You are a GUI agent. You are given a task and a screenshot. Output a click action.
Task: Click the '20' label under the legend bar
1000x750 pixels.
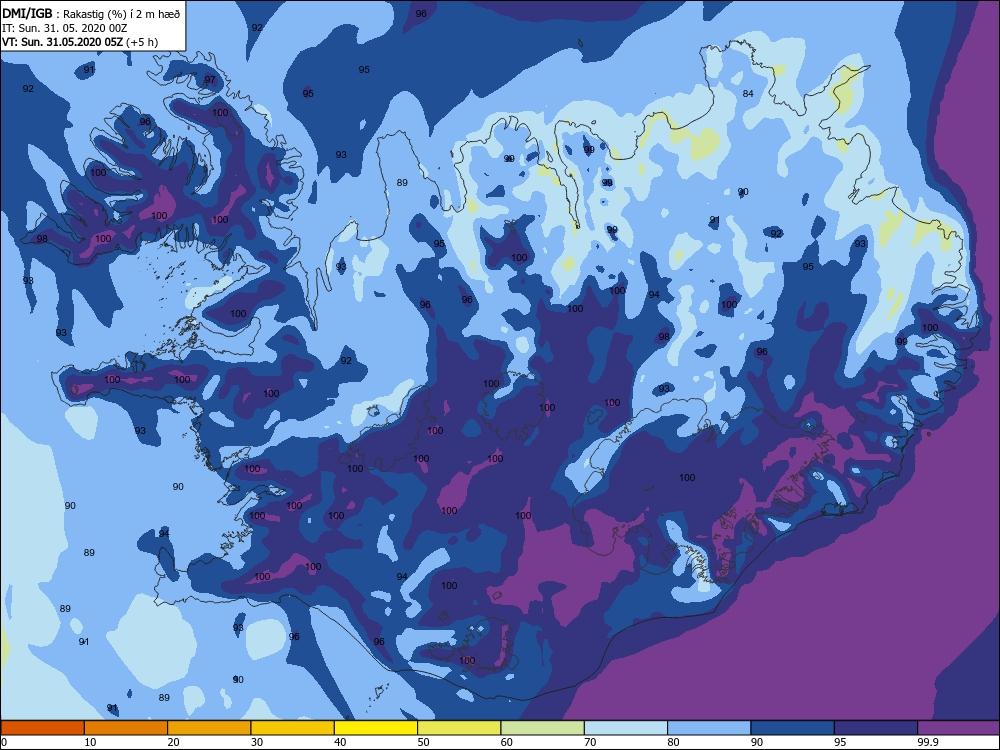point(173,742)
